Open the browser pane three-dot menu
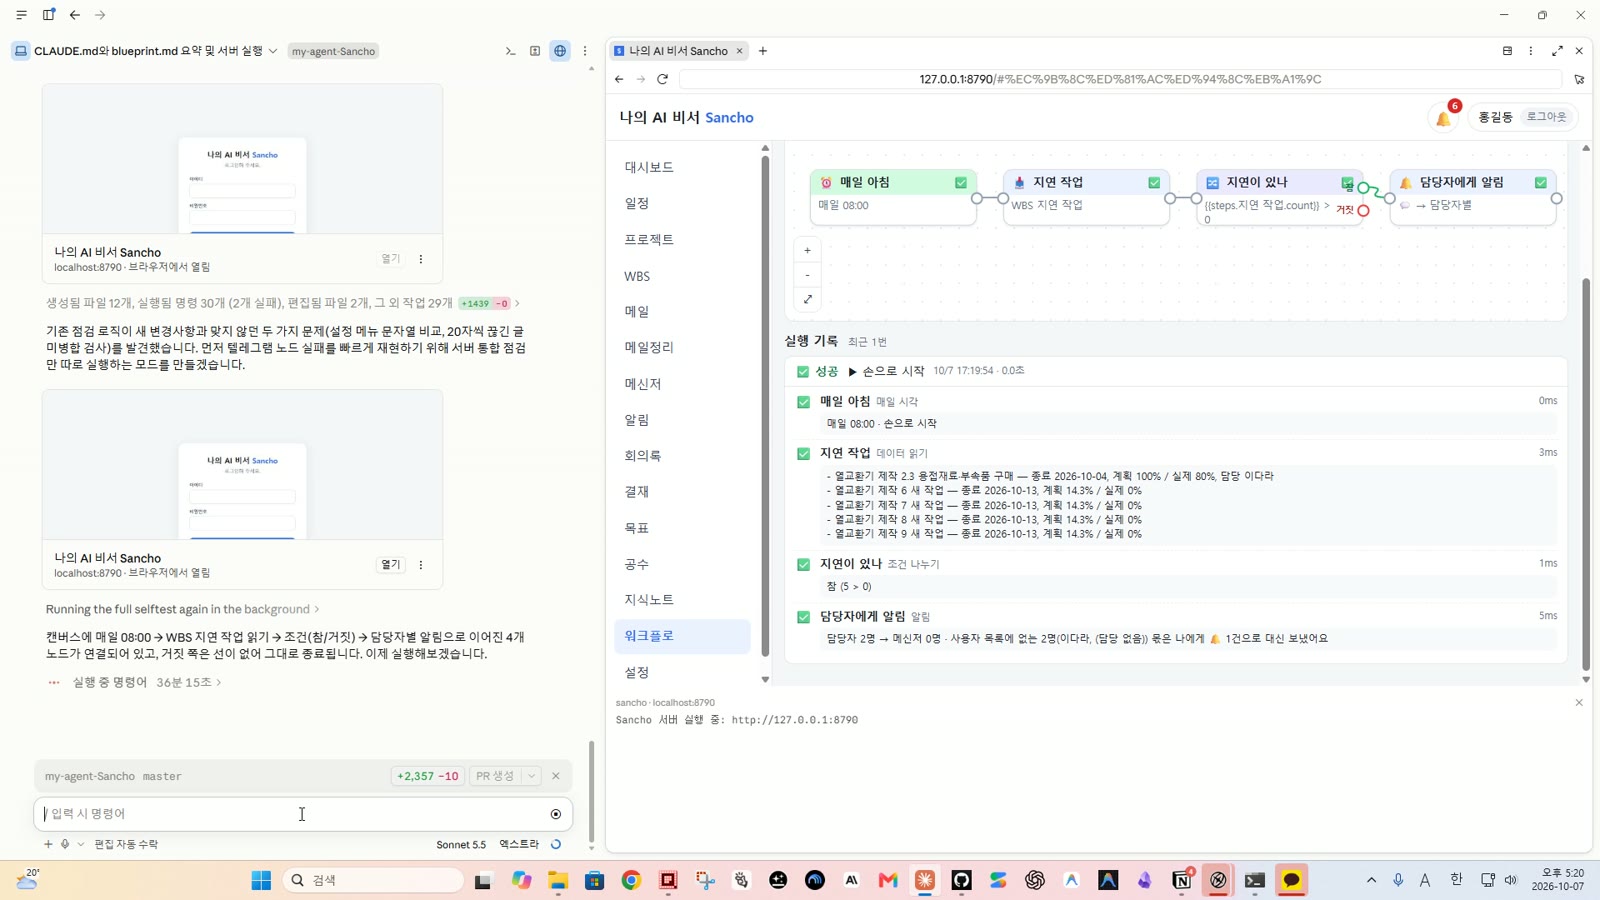Image resolution: width=1600 pixels, height=900 pixels. tap(1531, 51)
